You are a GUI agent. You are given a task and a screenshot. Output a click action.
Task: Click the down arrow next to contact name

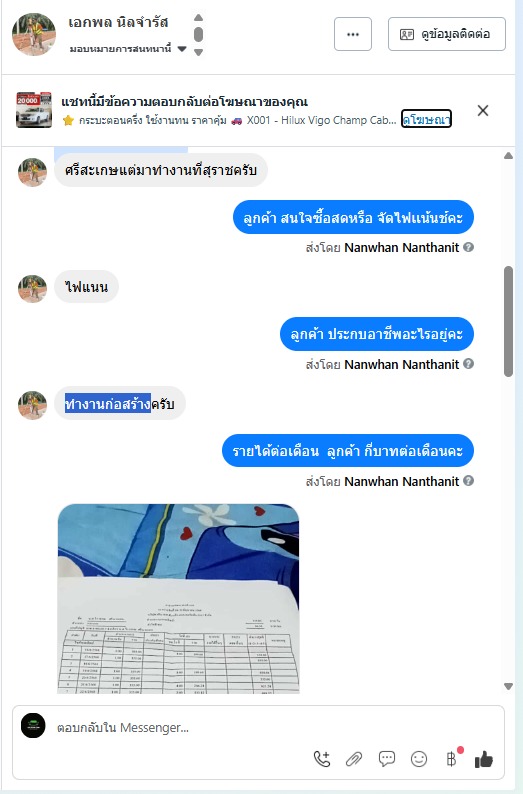point(198,52)
